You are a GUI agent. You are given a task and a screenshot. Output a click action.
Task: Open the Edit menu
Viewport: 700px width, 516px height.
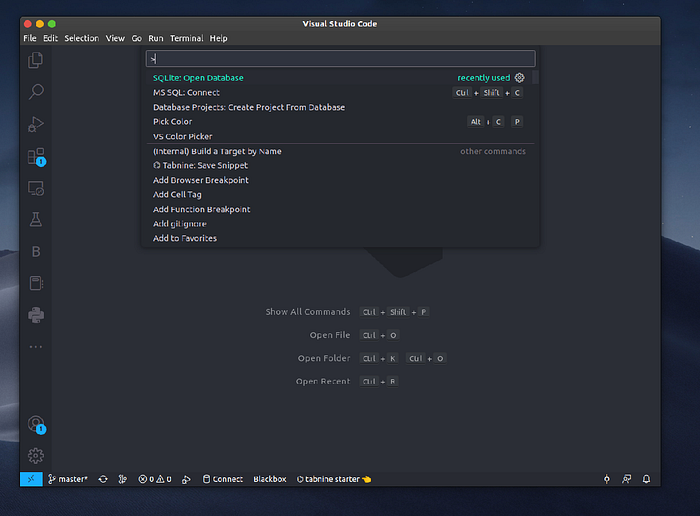(x=50, y=38)
